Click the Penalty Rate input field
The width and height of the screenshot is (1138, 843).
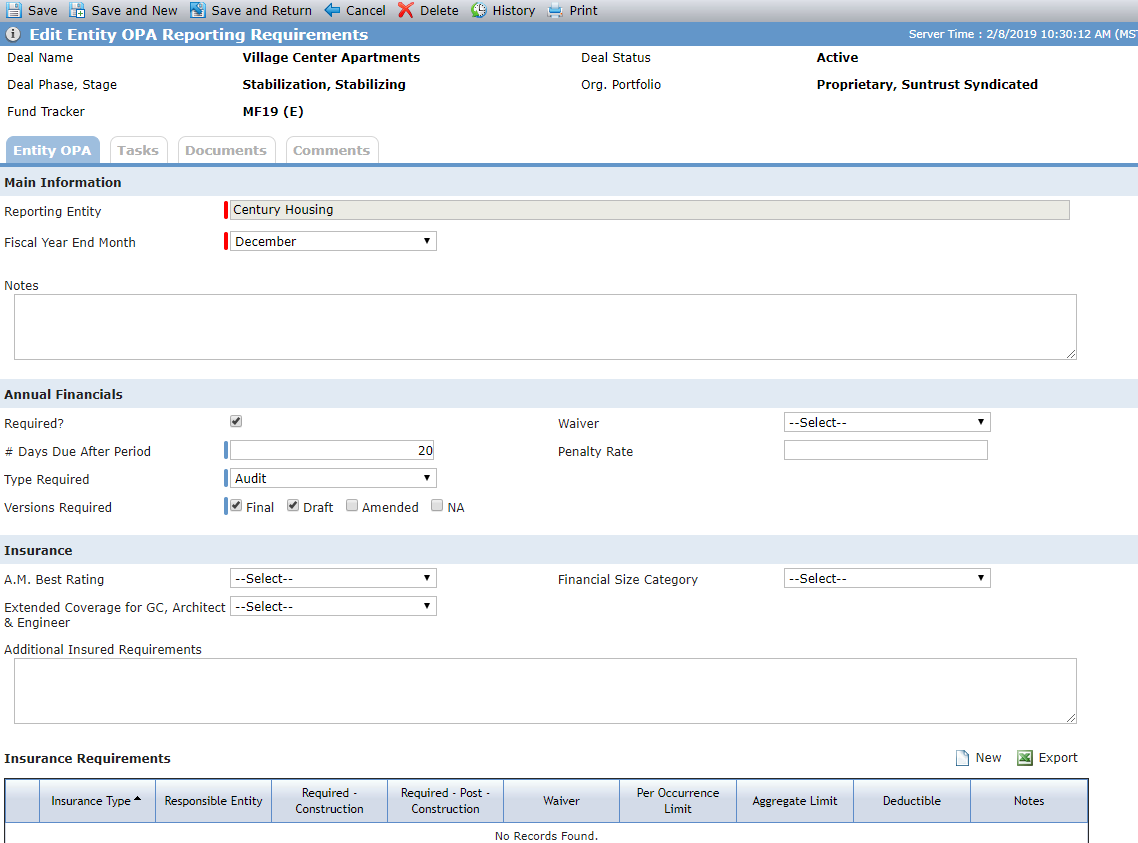tap(885, 451)
